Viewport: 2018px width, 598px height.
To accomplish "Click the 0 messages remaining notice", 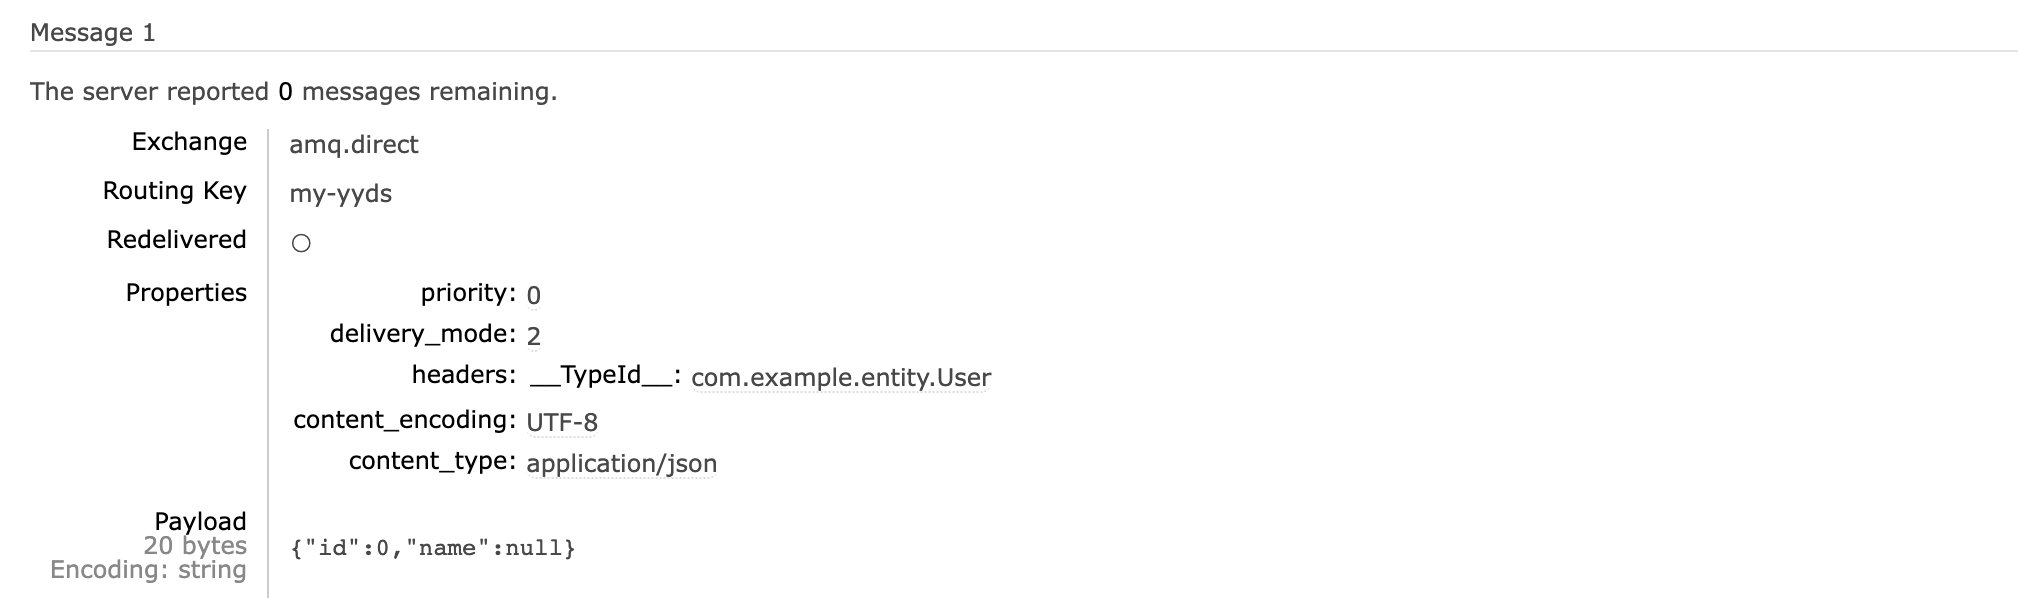I will (294, 92).
